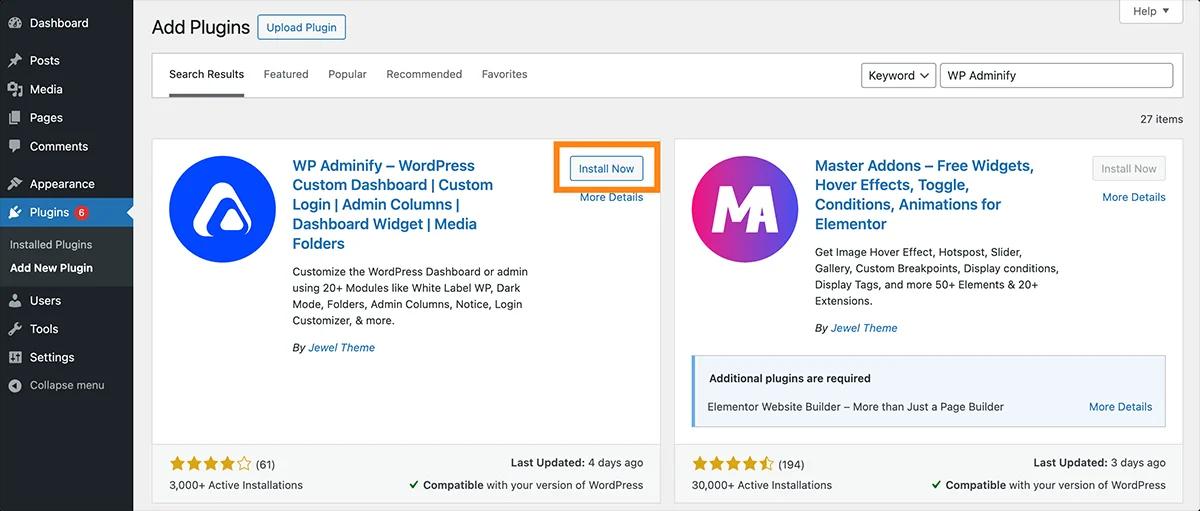This screenshot has width=1200, height=511.
Task: Click the Media menu label
Action: [x=46, y=89]
